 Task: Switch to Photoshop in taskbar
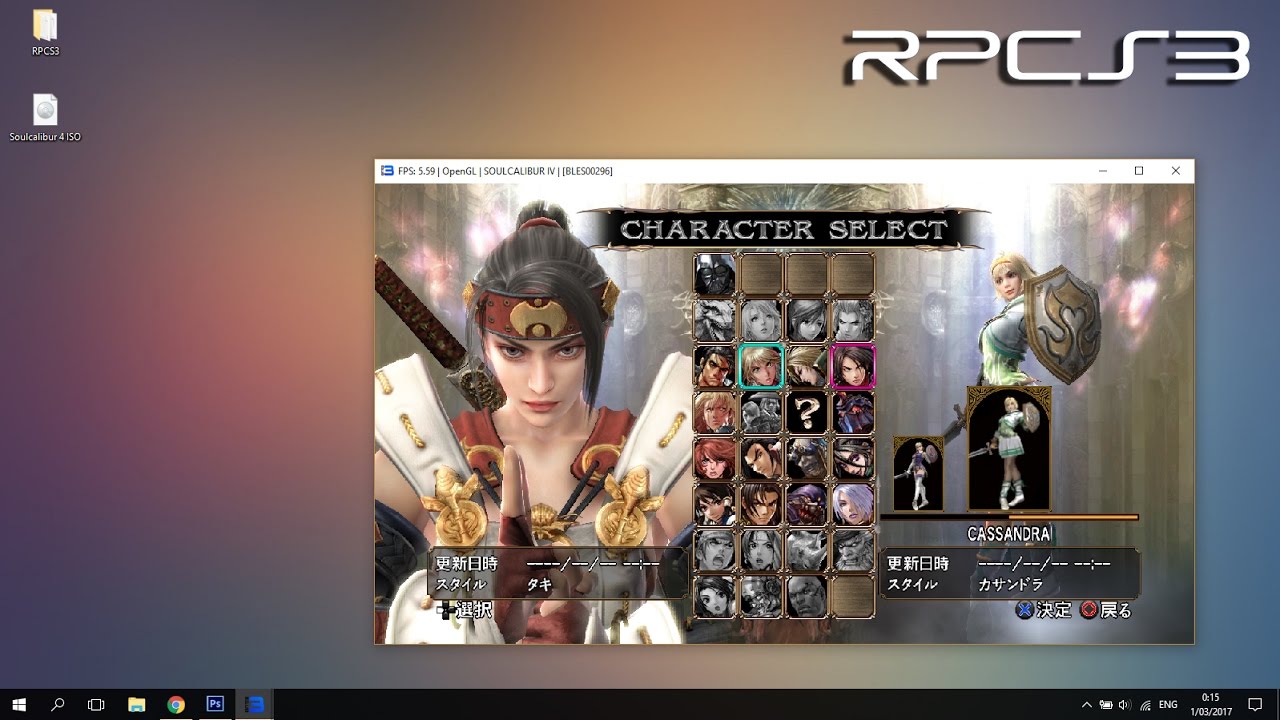click(x=215, y=704)
